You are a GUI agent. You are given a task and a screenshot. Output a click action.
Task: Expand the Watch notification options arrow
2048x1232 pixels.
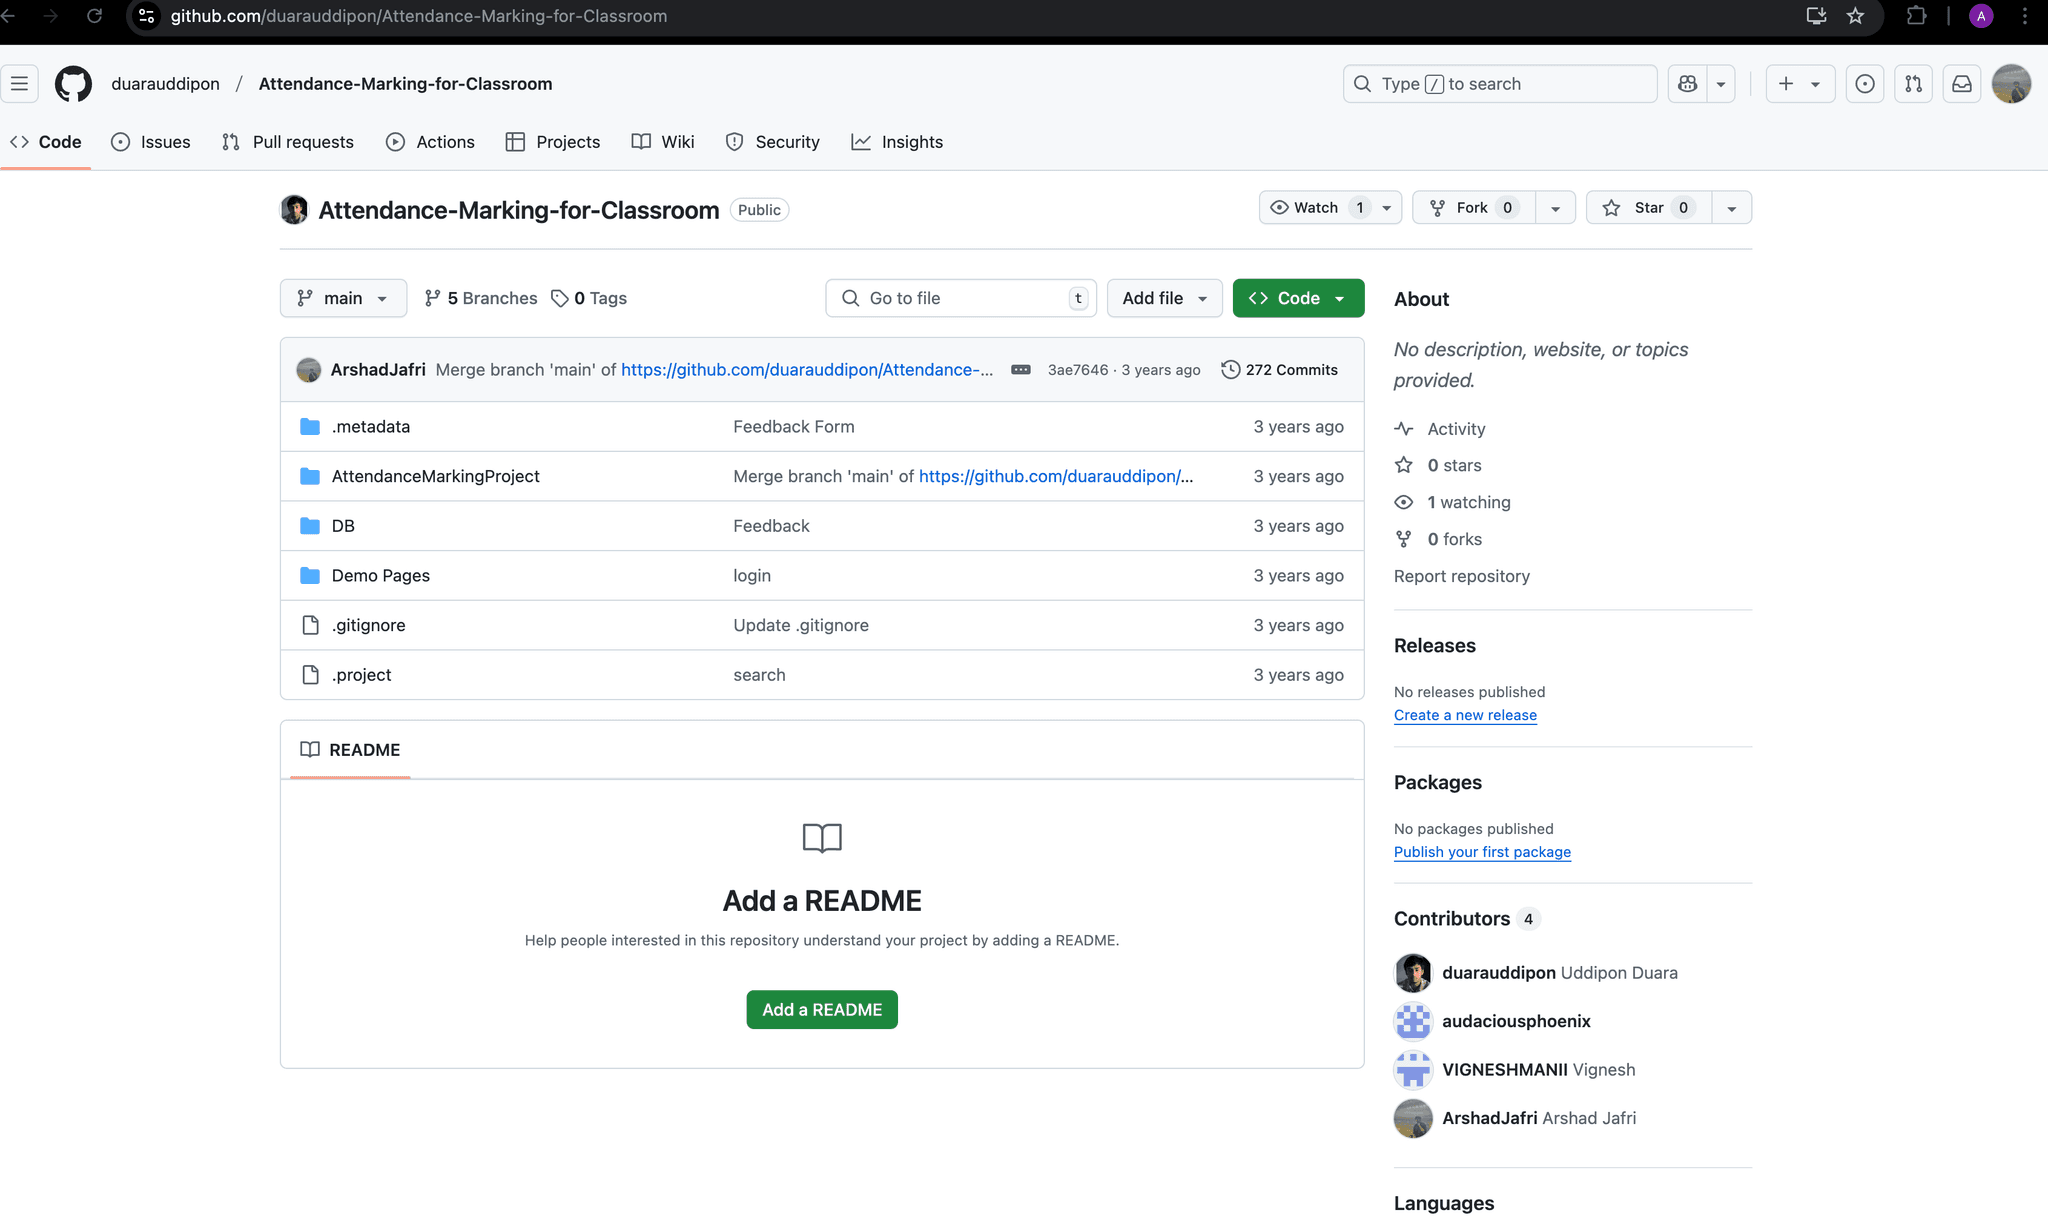tap(1387, 208)
